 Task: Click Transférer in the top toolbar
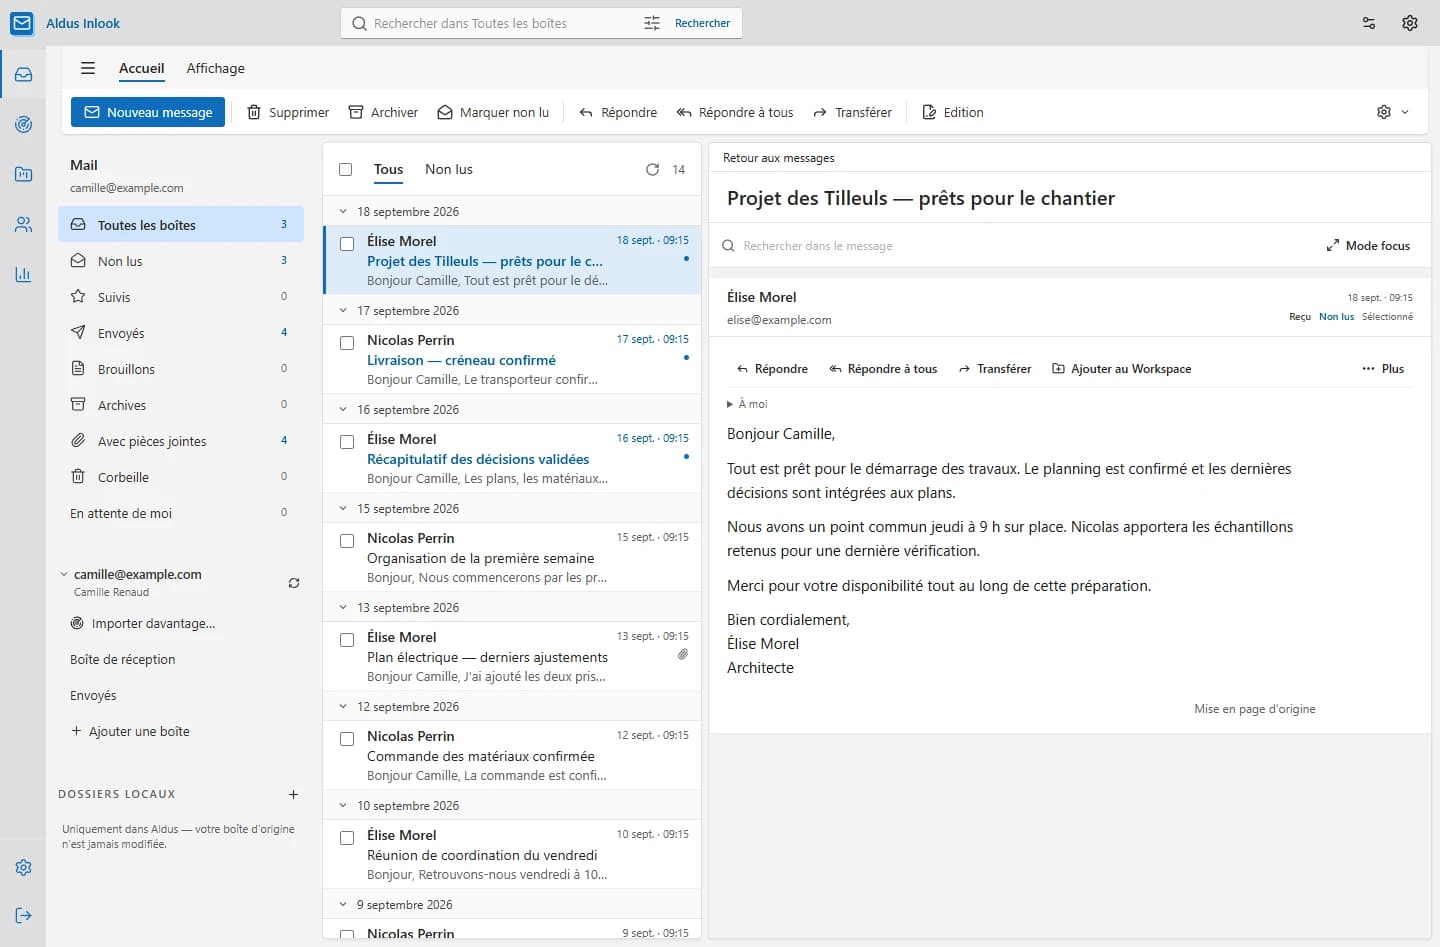coord(852,112)
